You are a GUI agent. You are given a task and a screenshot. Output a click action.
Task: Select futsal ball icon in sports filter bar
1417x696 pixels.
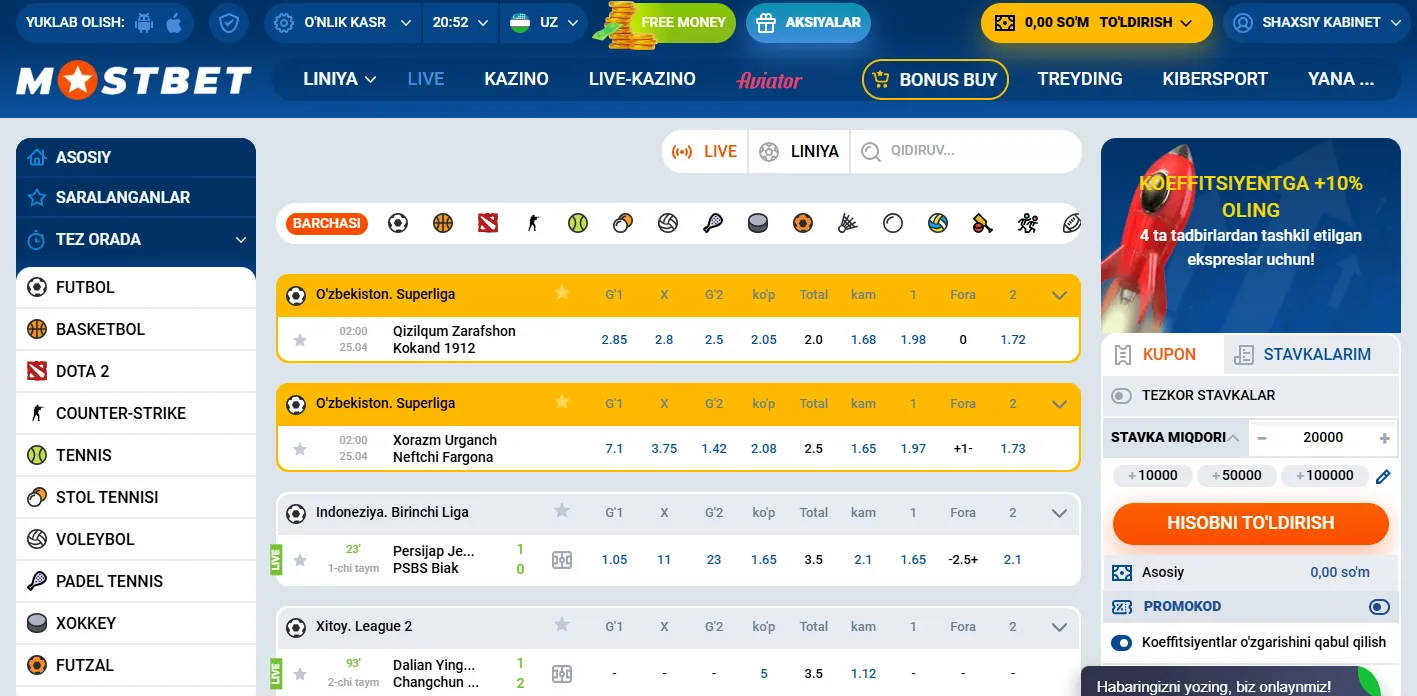pyautogui.click(x=803, y=223)
